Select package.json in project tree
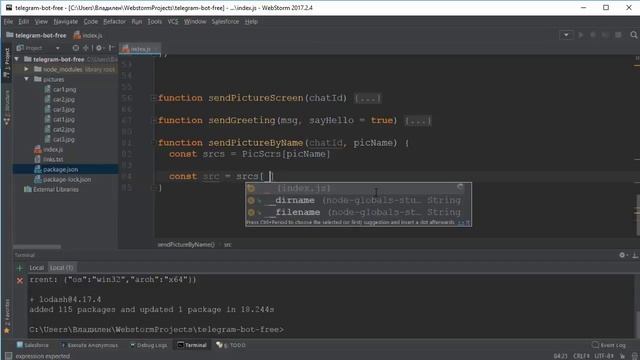Screen dimensions: 640x360 (x=56, y=169)
